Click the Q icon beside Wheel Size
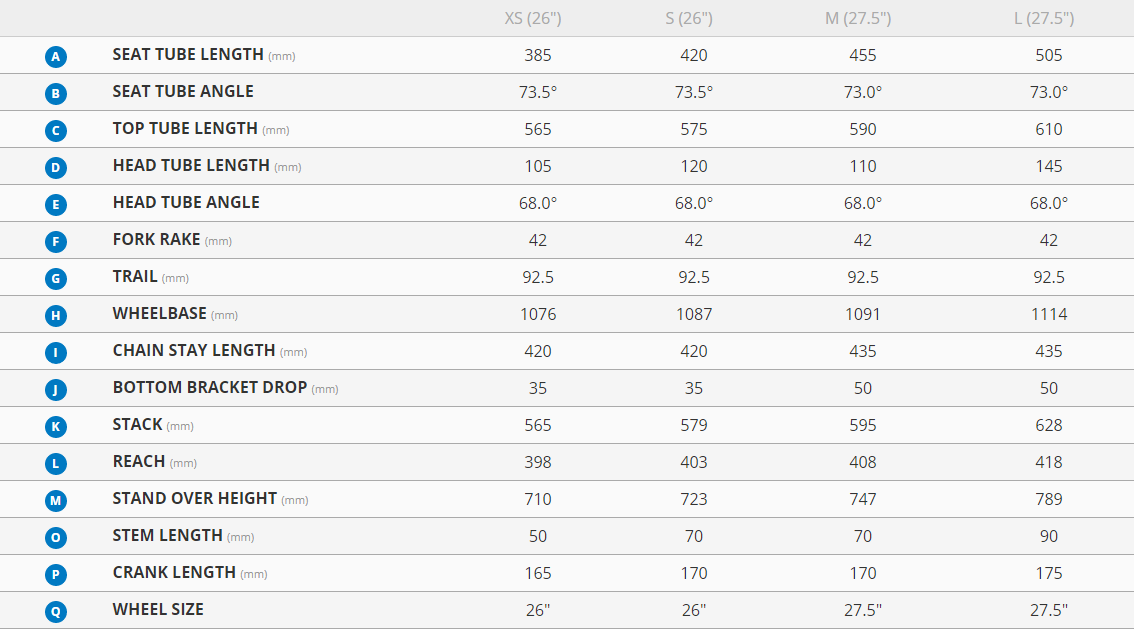1134x630 pixels. tap(56, 612)
